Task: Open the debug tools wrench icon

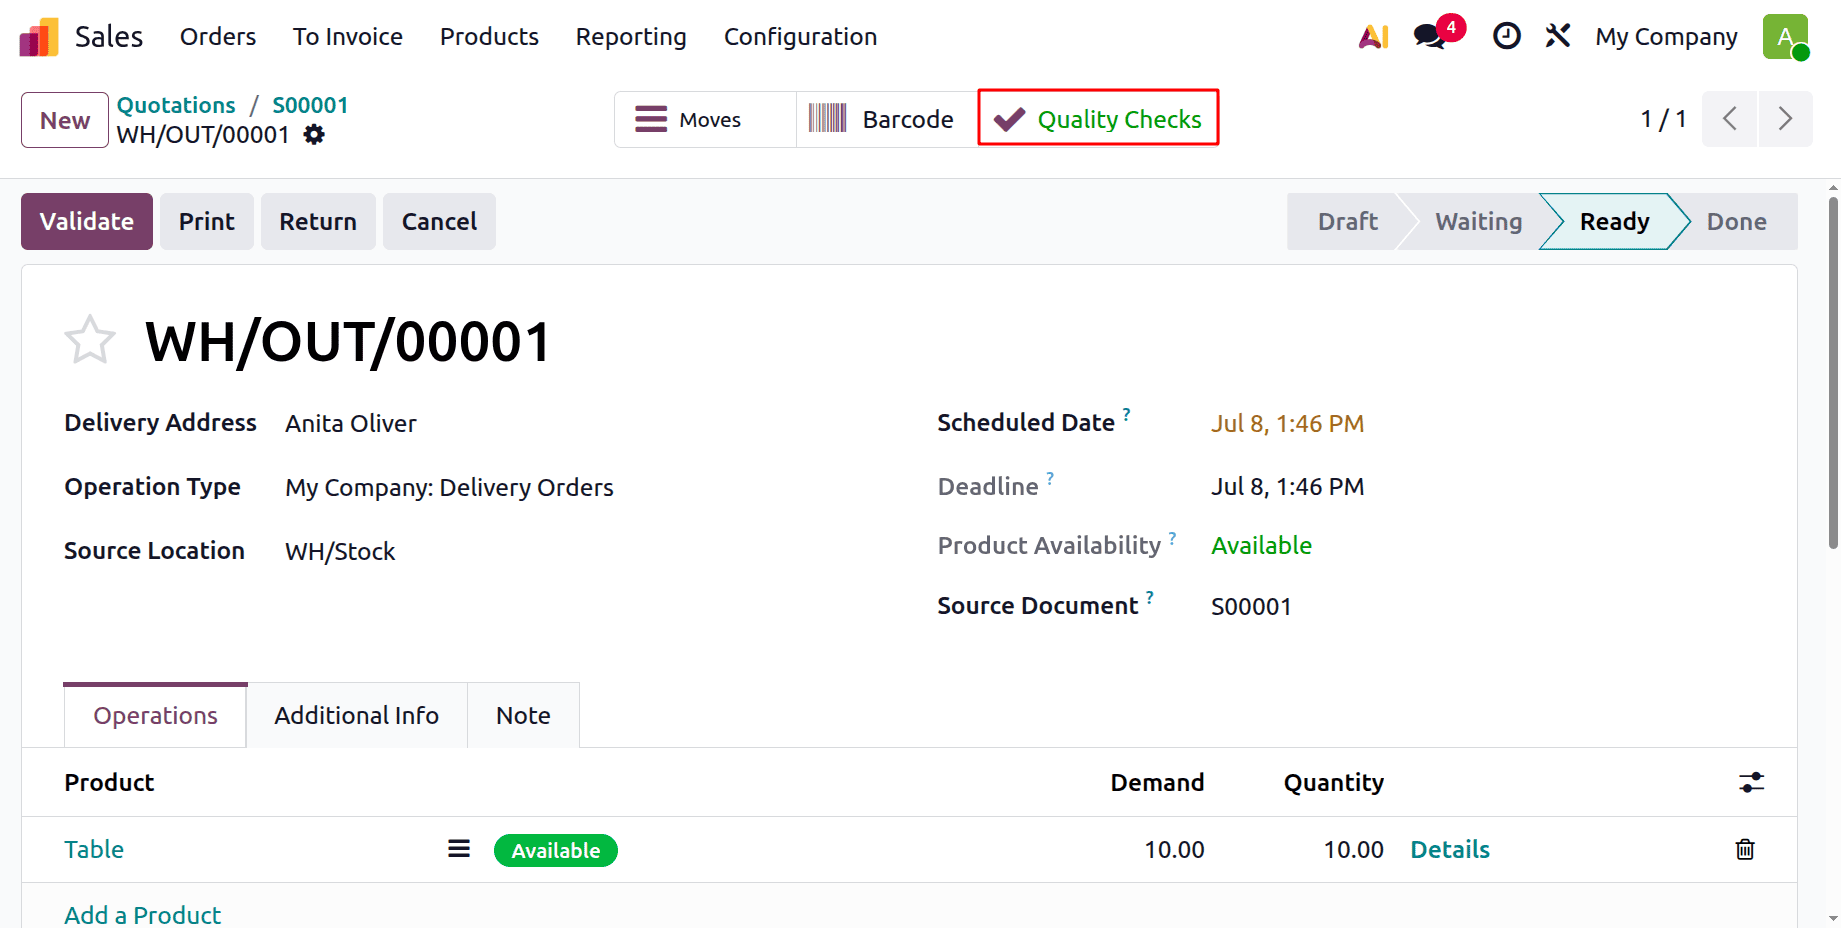Action: click(x=1558, y=37)
